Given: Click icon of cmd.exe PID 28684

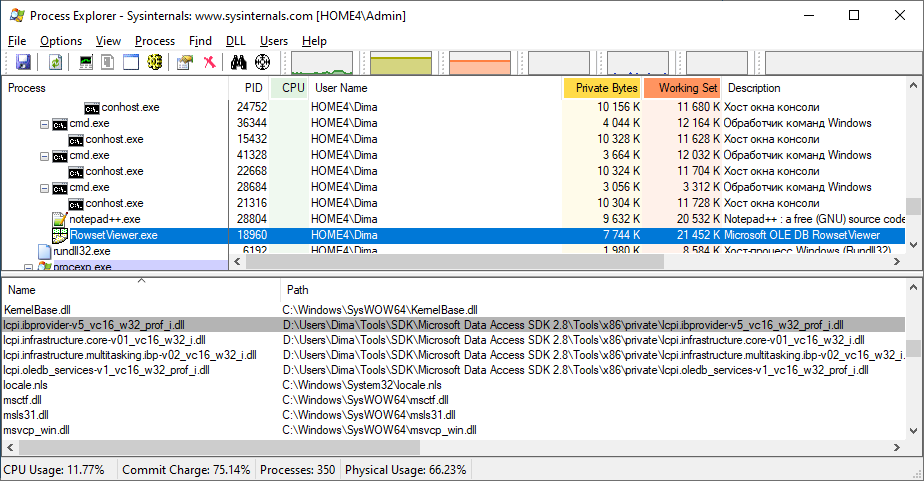Looking at the screenshot, I should (x=60, y=187).
